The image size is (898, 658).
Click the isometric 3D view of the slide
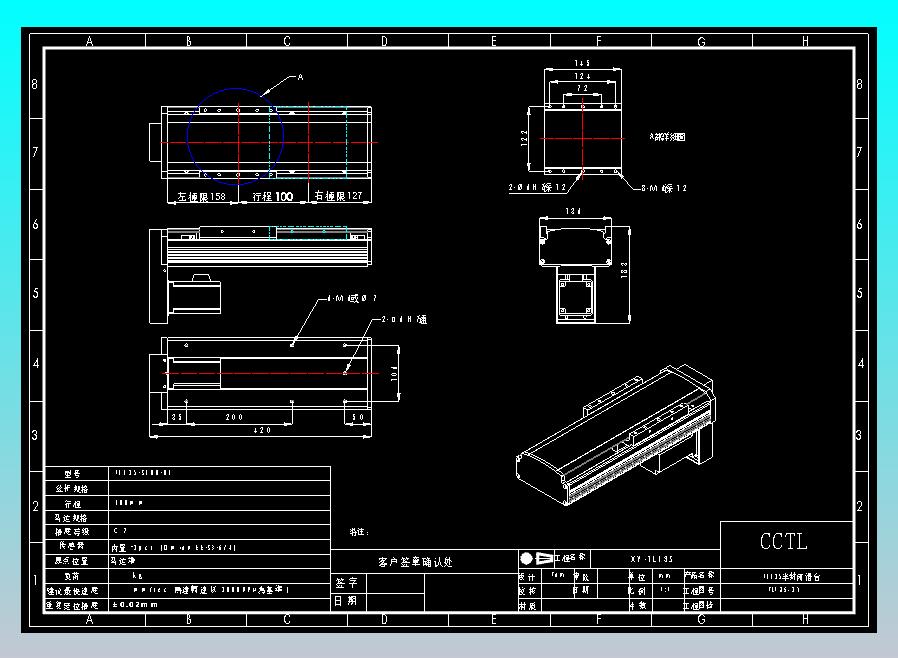pyautogui.click(x=616, y=435)
